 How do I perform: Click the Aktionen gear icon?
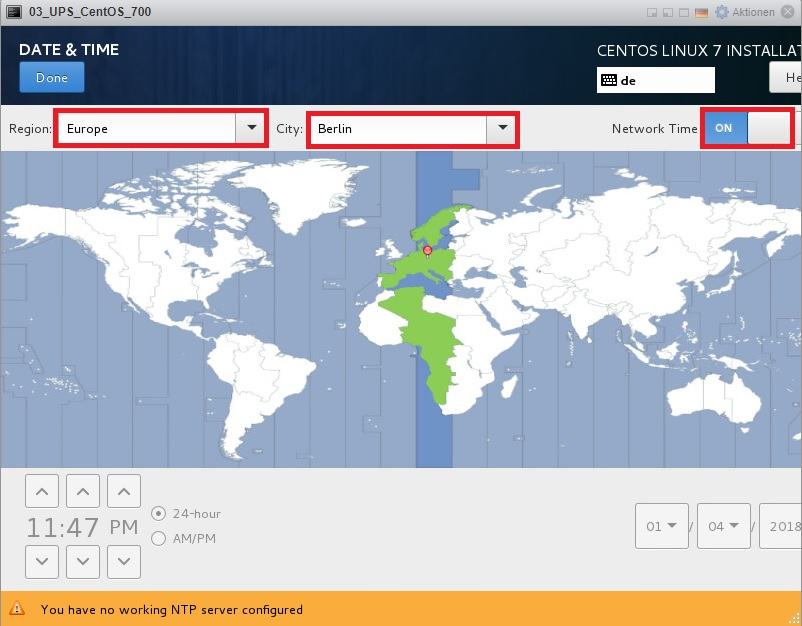(722, 12)
